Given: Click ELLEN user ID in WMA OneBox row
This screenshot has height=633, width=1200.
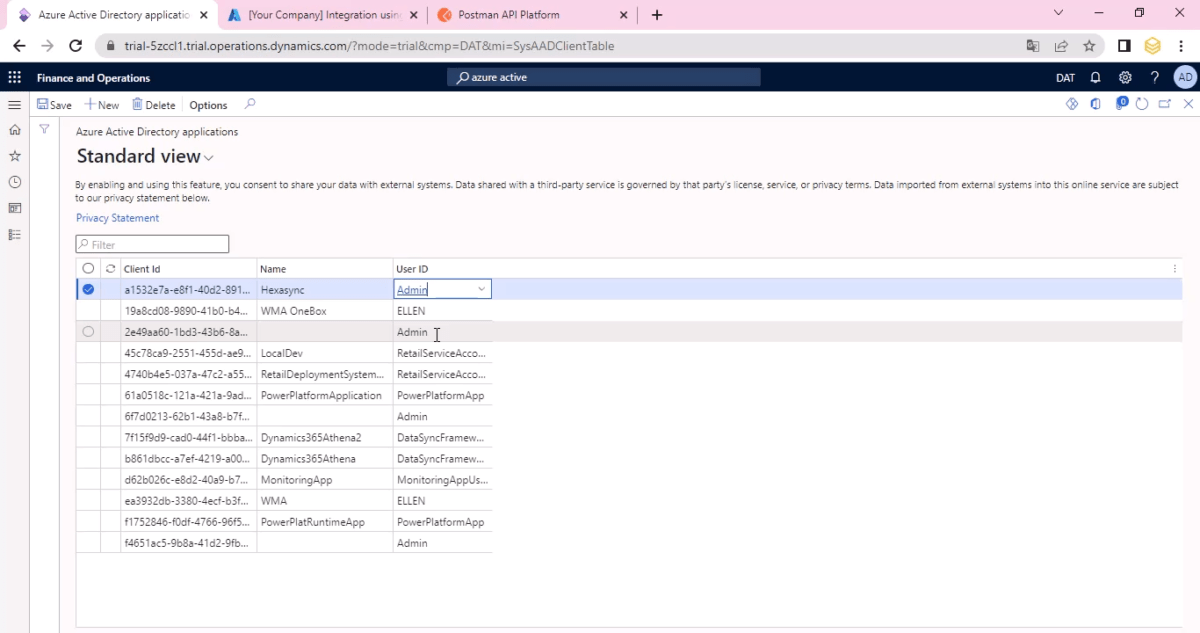Looking at the screenshot, I should pos(443,311).
